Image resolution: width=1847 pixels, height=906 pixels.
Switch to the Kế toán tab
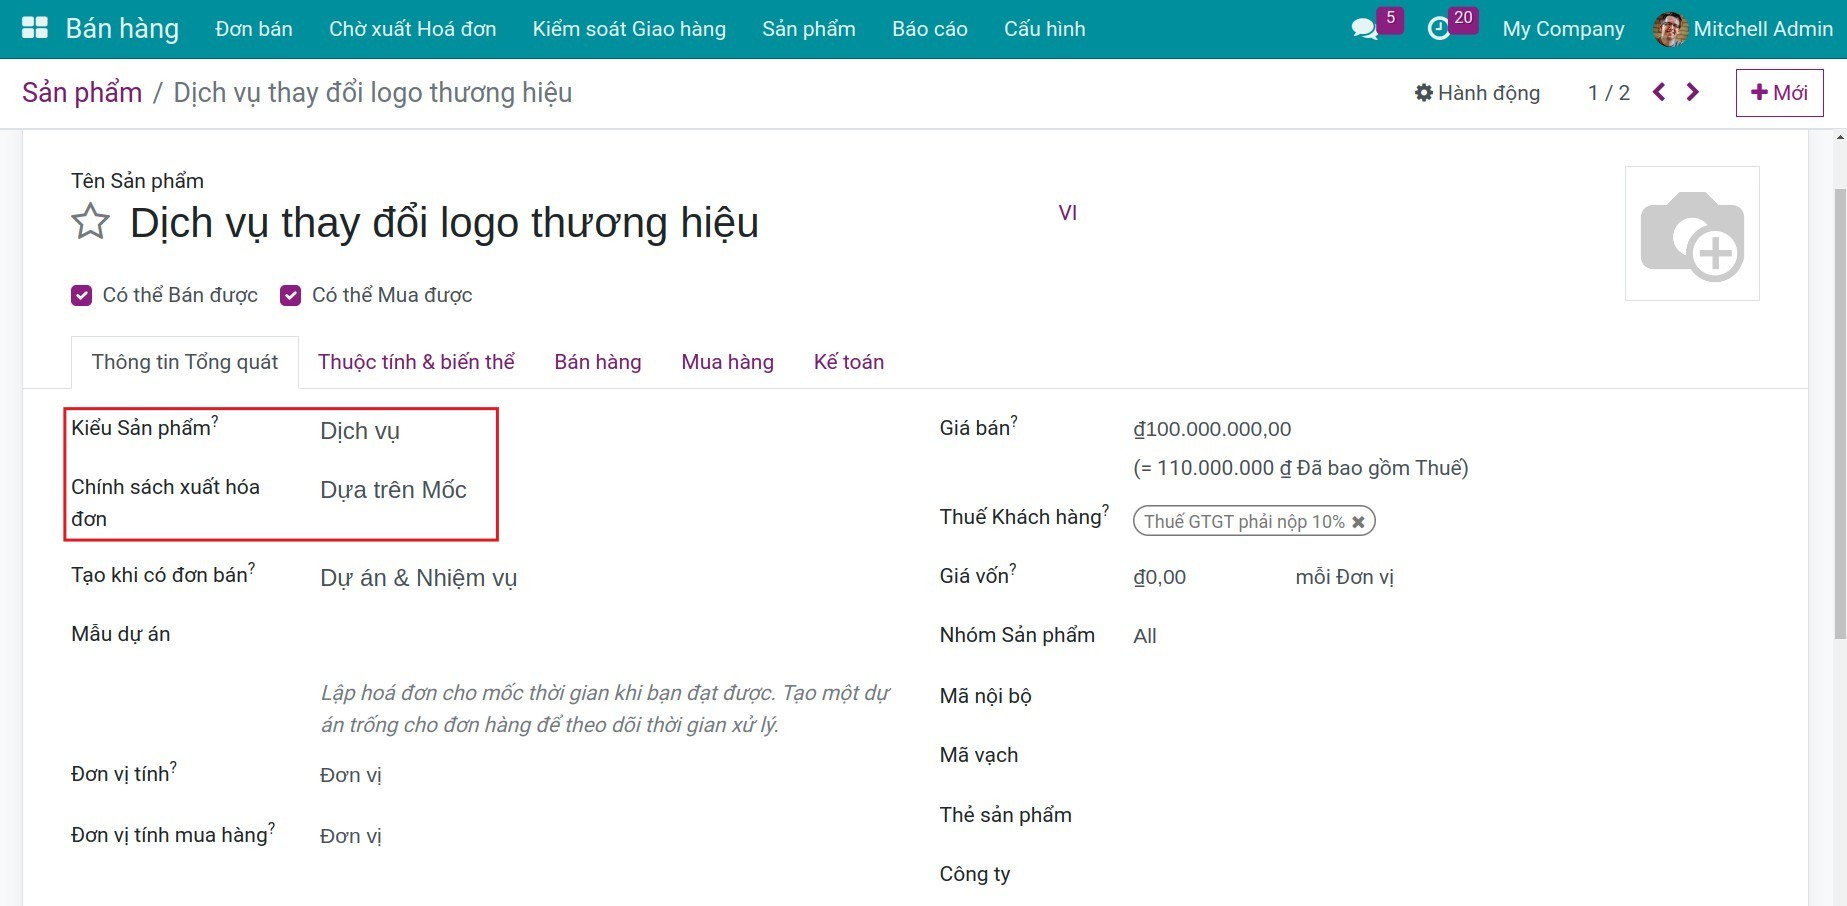tap(848, 361)
